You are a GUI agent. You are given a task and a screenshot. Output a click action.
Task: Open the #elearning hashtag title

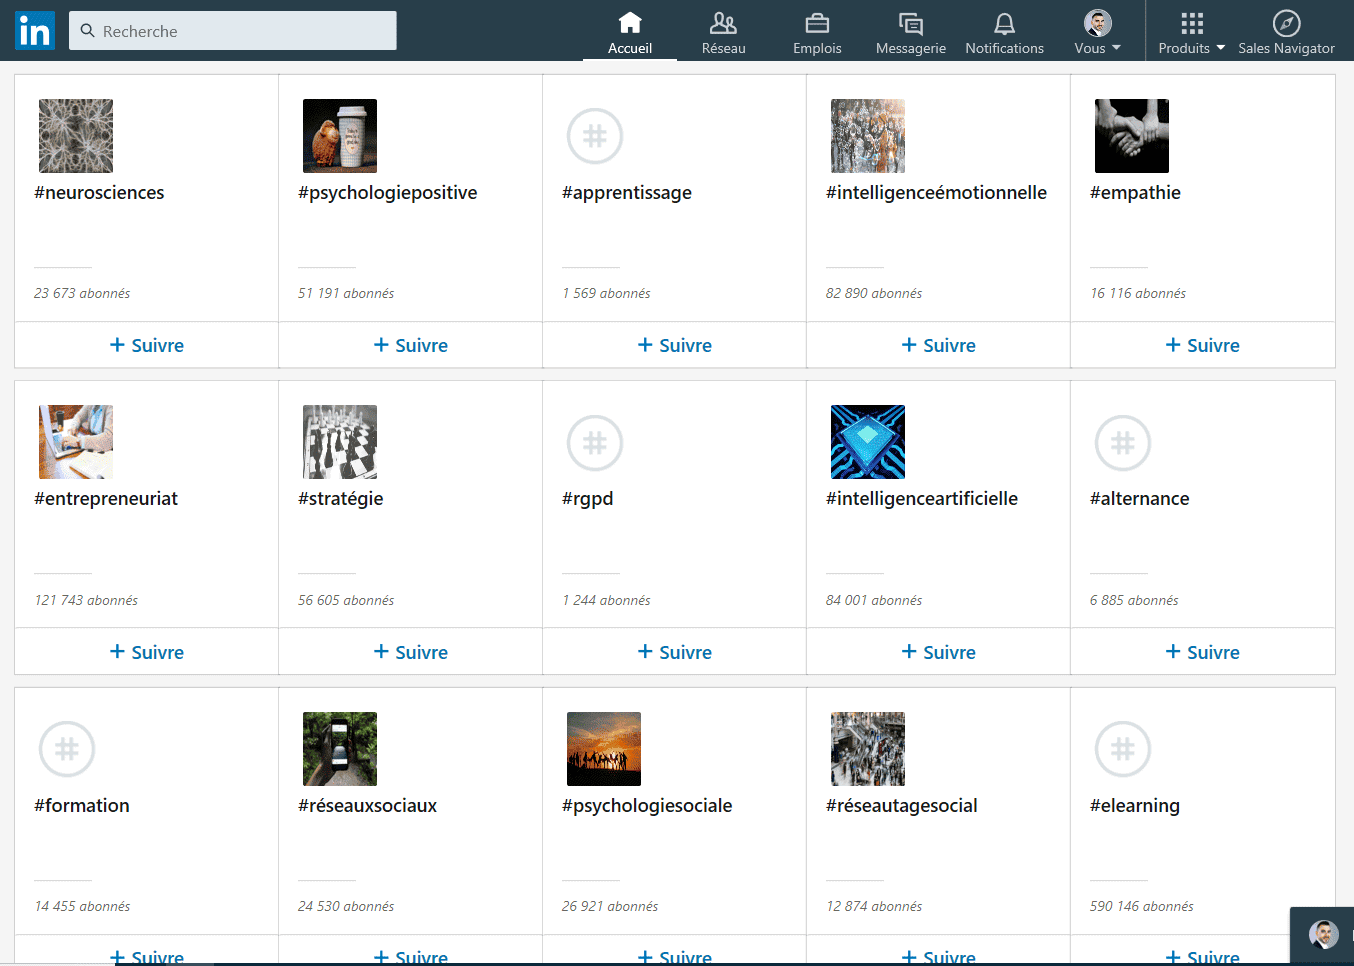(1135, 806)
